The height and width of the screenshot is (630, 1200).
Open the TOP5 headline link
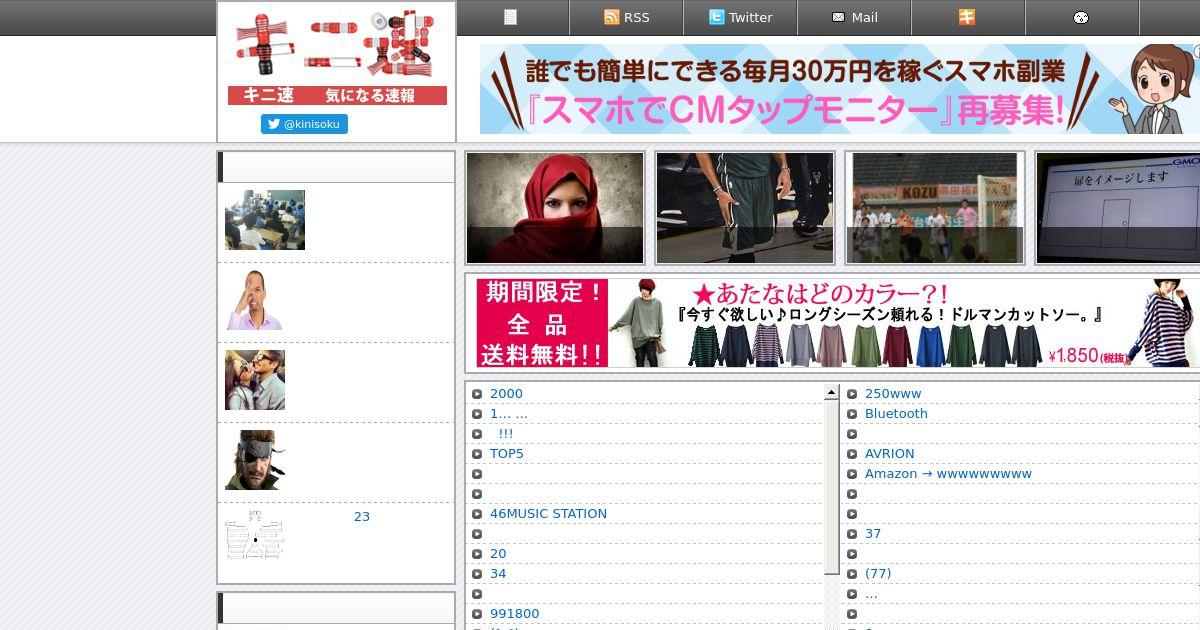[x=507, y=454]
